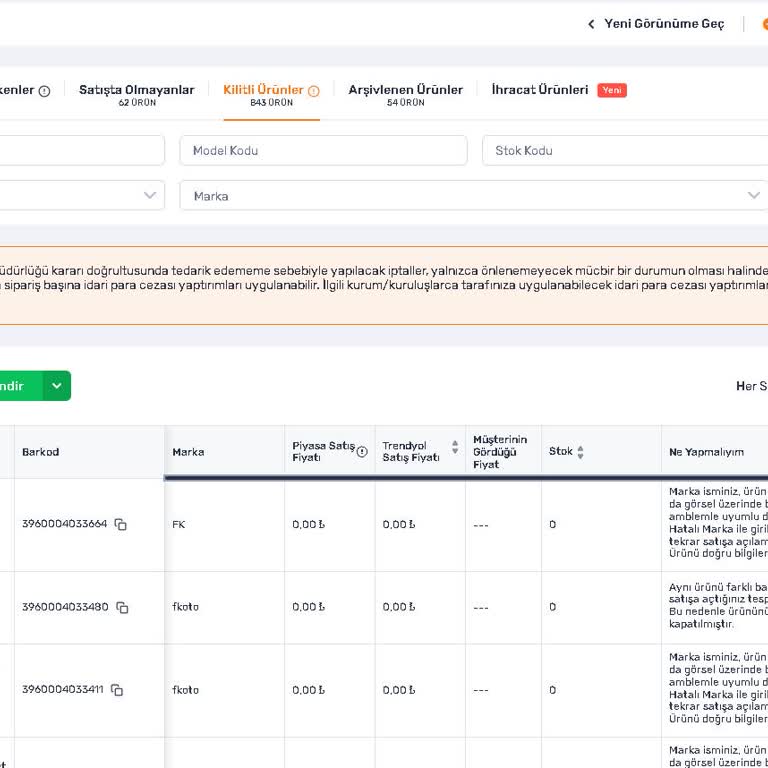
Task: Select the İhracat Ürünleri tab
Action: point(540,90)
